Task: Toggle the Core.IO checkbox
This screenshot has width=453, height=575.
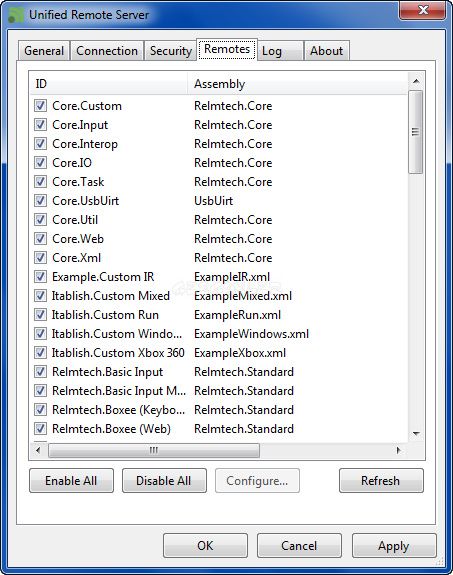Action: (40, 162)
